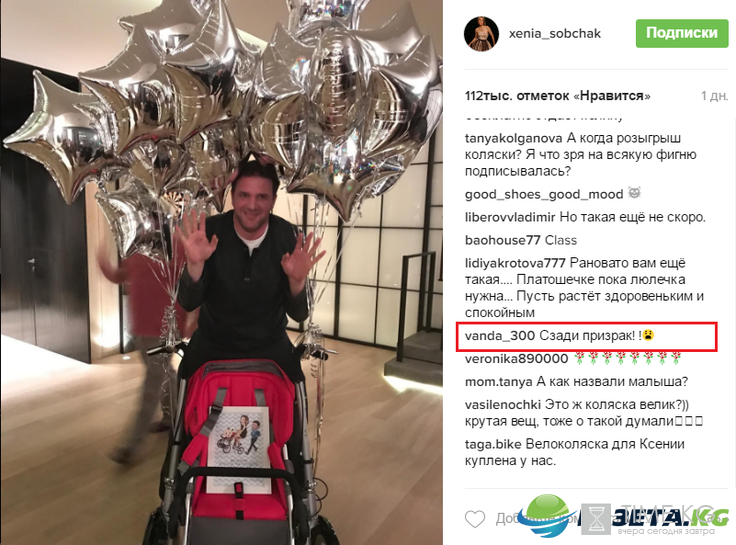Click the heart like icon
The image size is (736, 545).
475,519
